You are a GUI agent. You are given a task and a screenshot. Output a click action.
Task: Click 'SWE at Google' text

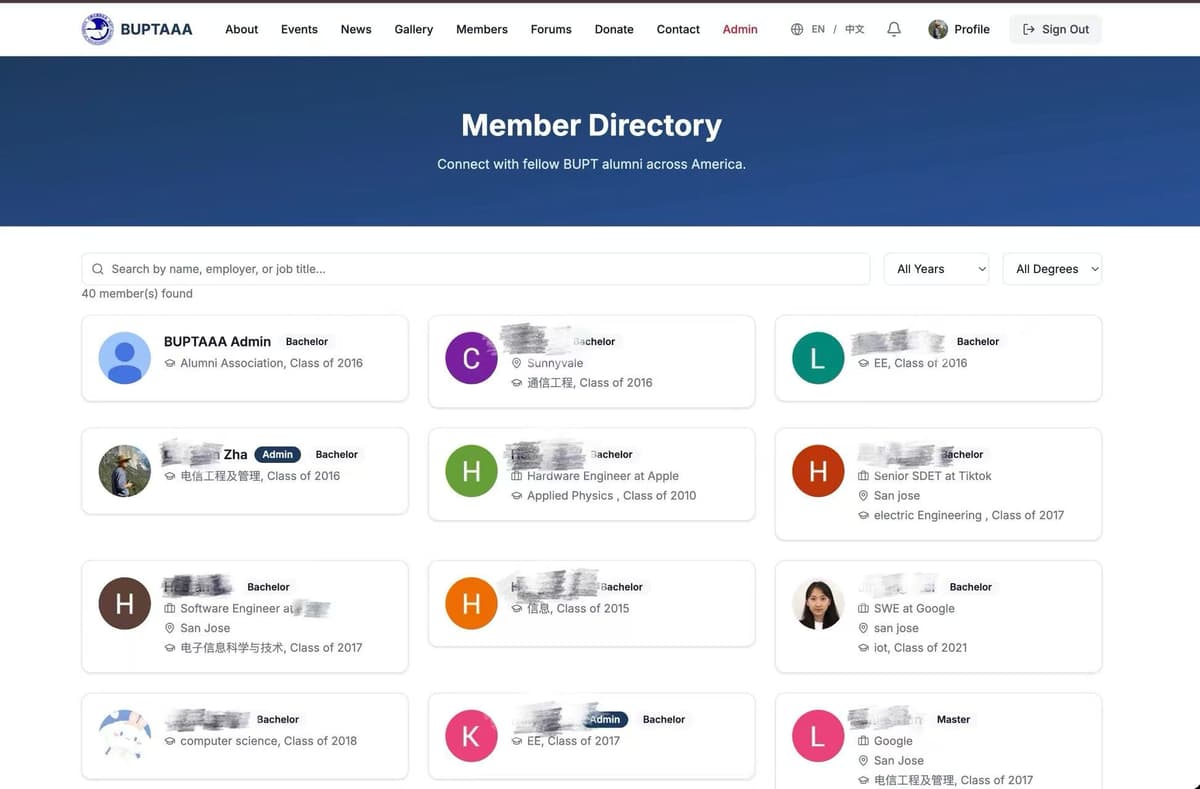pyautogui.click(x=914, y=608)
